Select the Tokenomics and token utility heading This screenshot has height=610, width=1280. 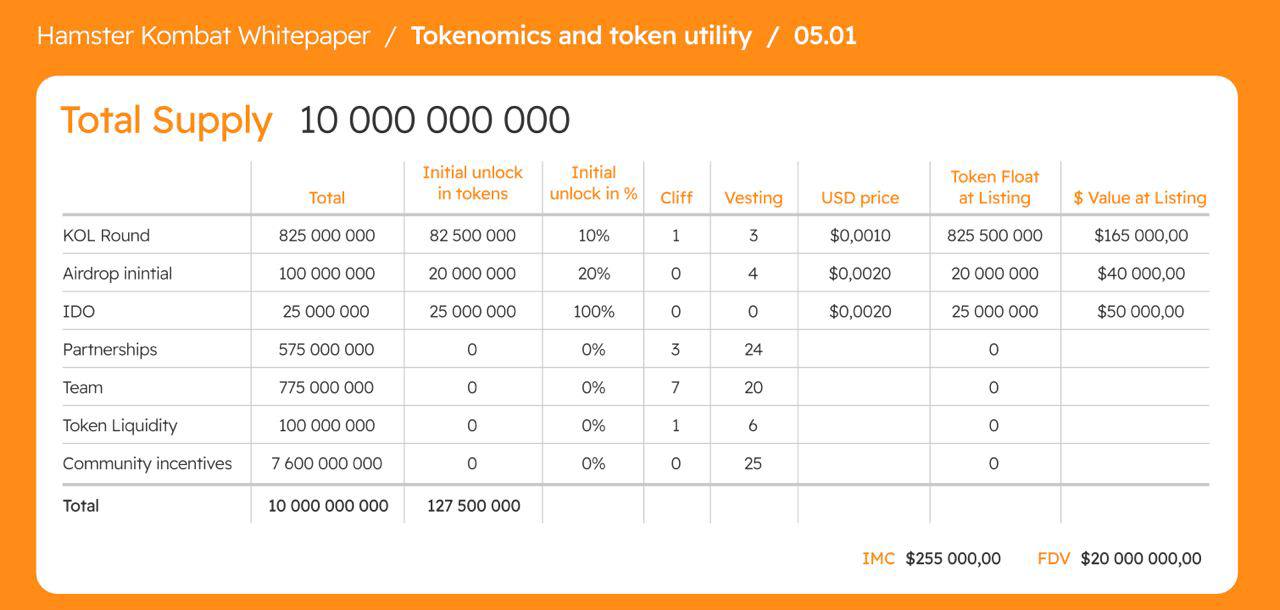(581, 36)
